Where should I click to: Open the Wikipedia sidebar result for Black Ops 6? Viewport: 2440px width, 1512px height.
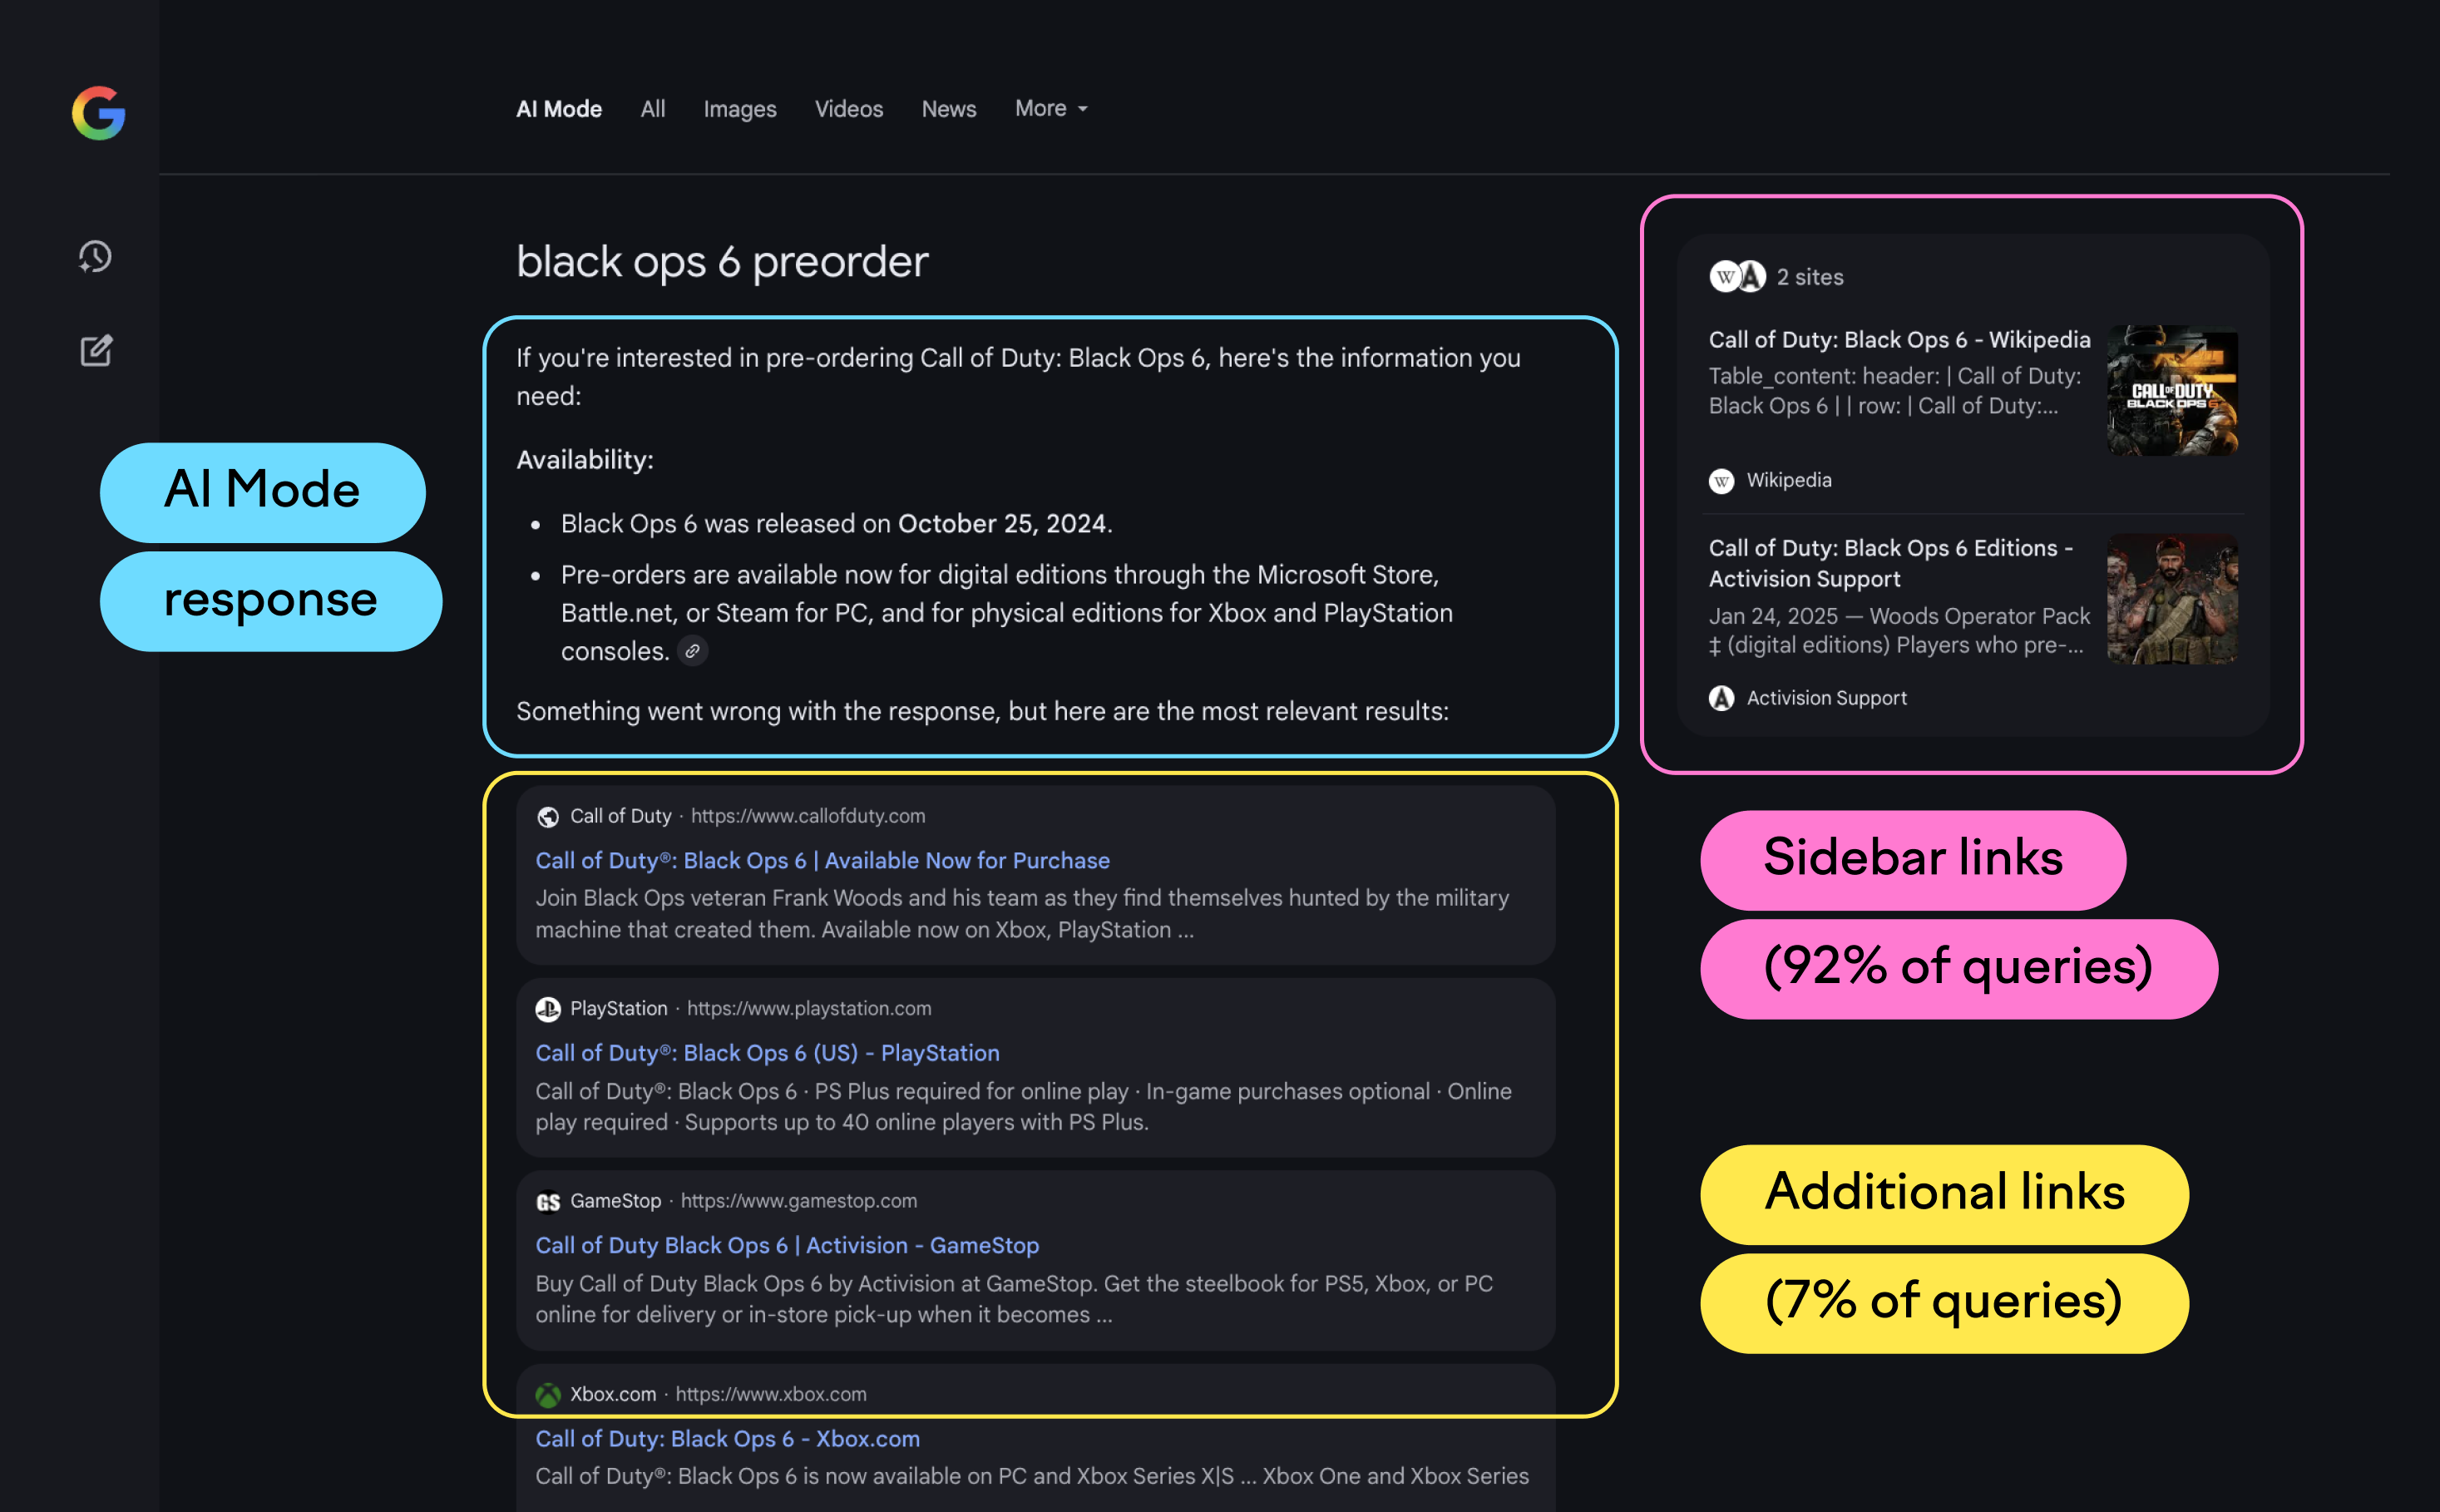point(1897,340)
